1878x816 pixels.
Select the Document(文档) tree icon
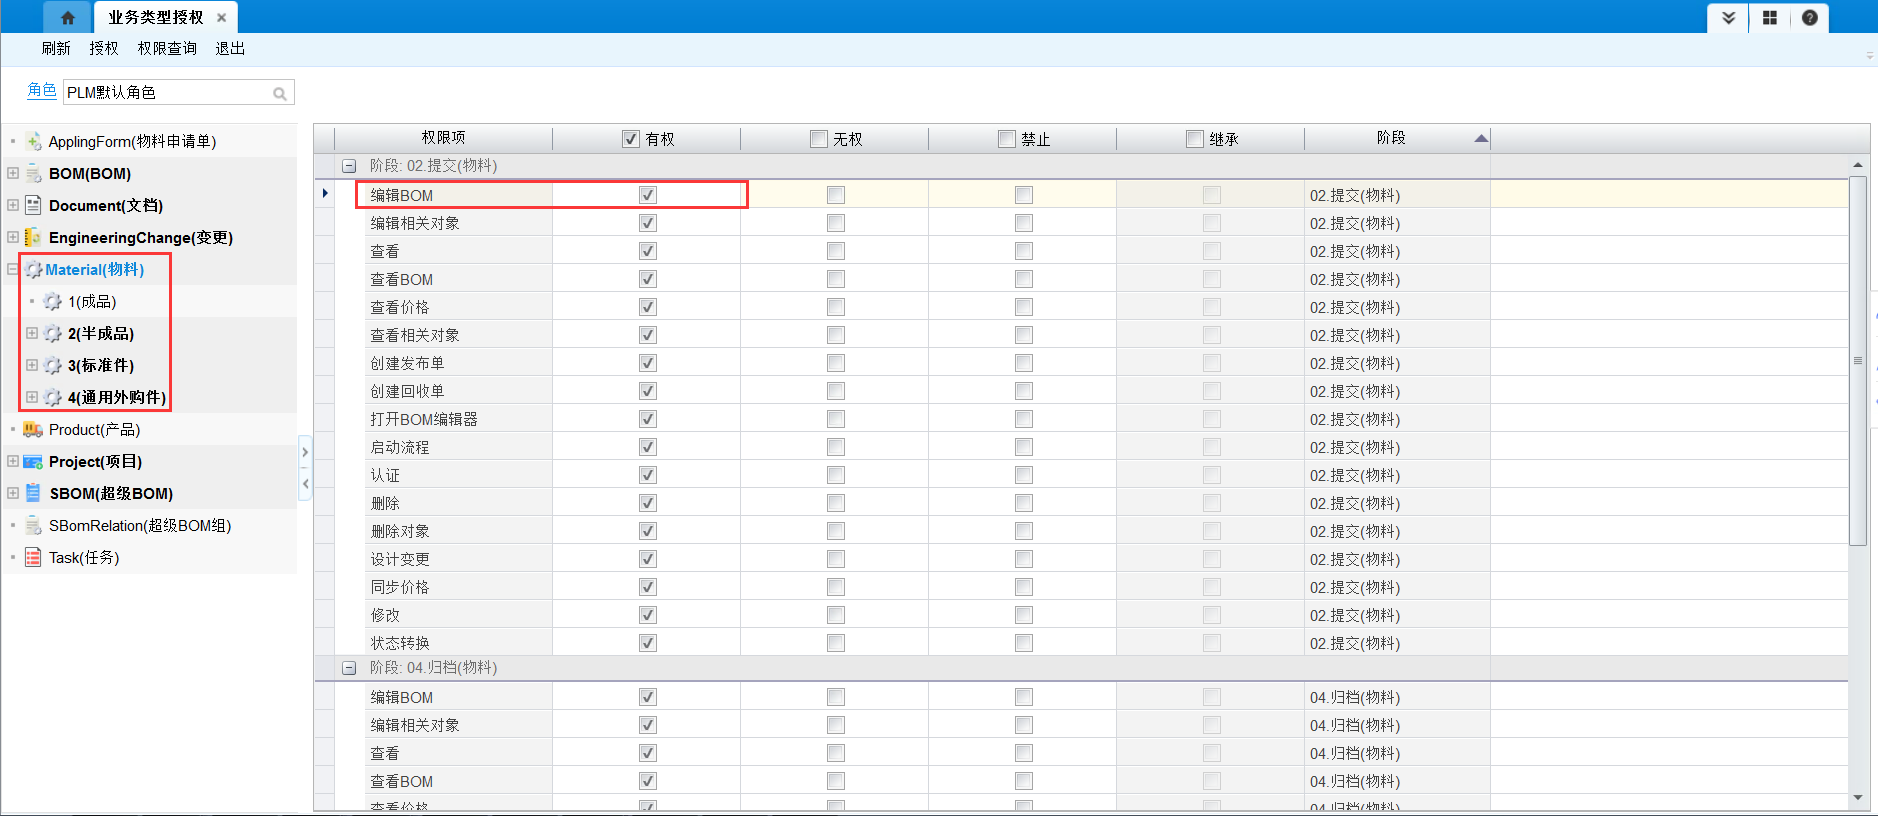33,205
